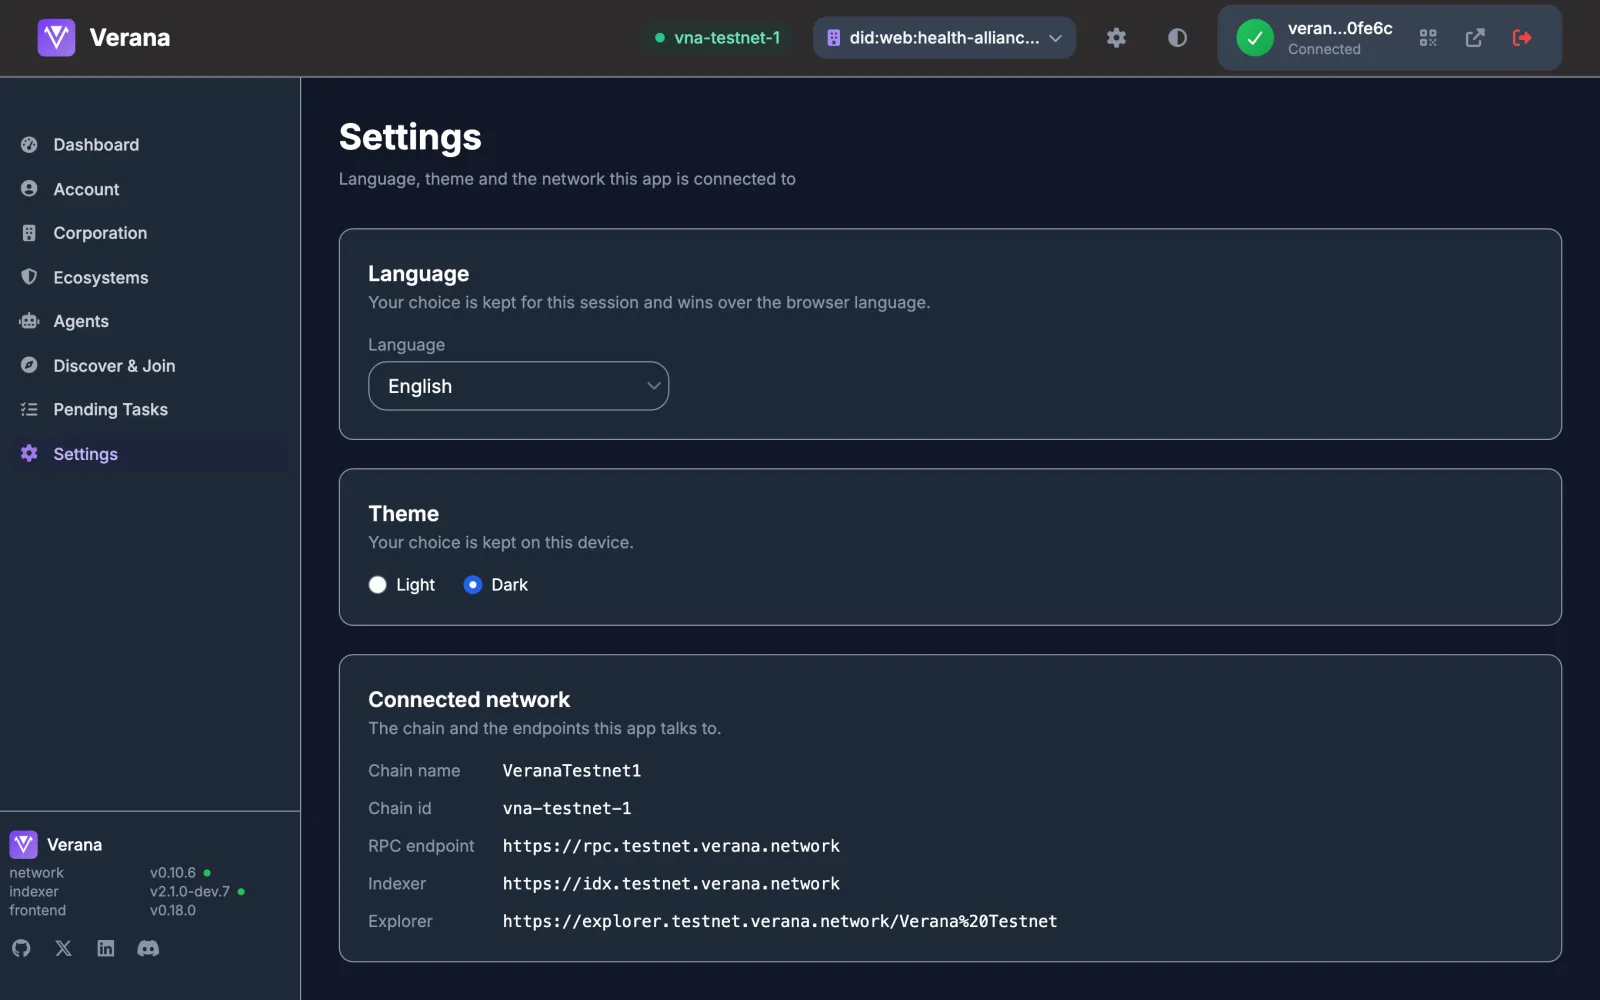This screenshot has width=1600, height=1000.
Task: Click the Agents robot icon in the sidebar
Action: coord(29,321)
